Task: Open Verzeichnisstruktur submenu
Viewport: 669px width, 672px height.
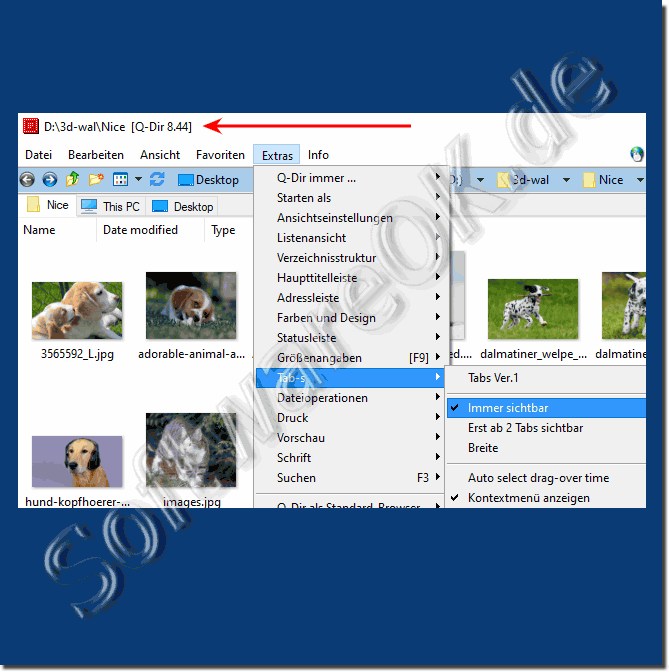Action: 351,258
